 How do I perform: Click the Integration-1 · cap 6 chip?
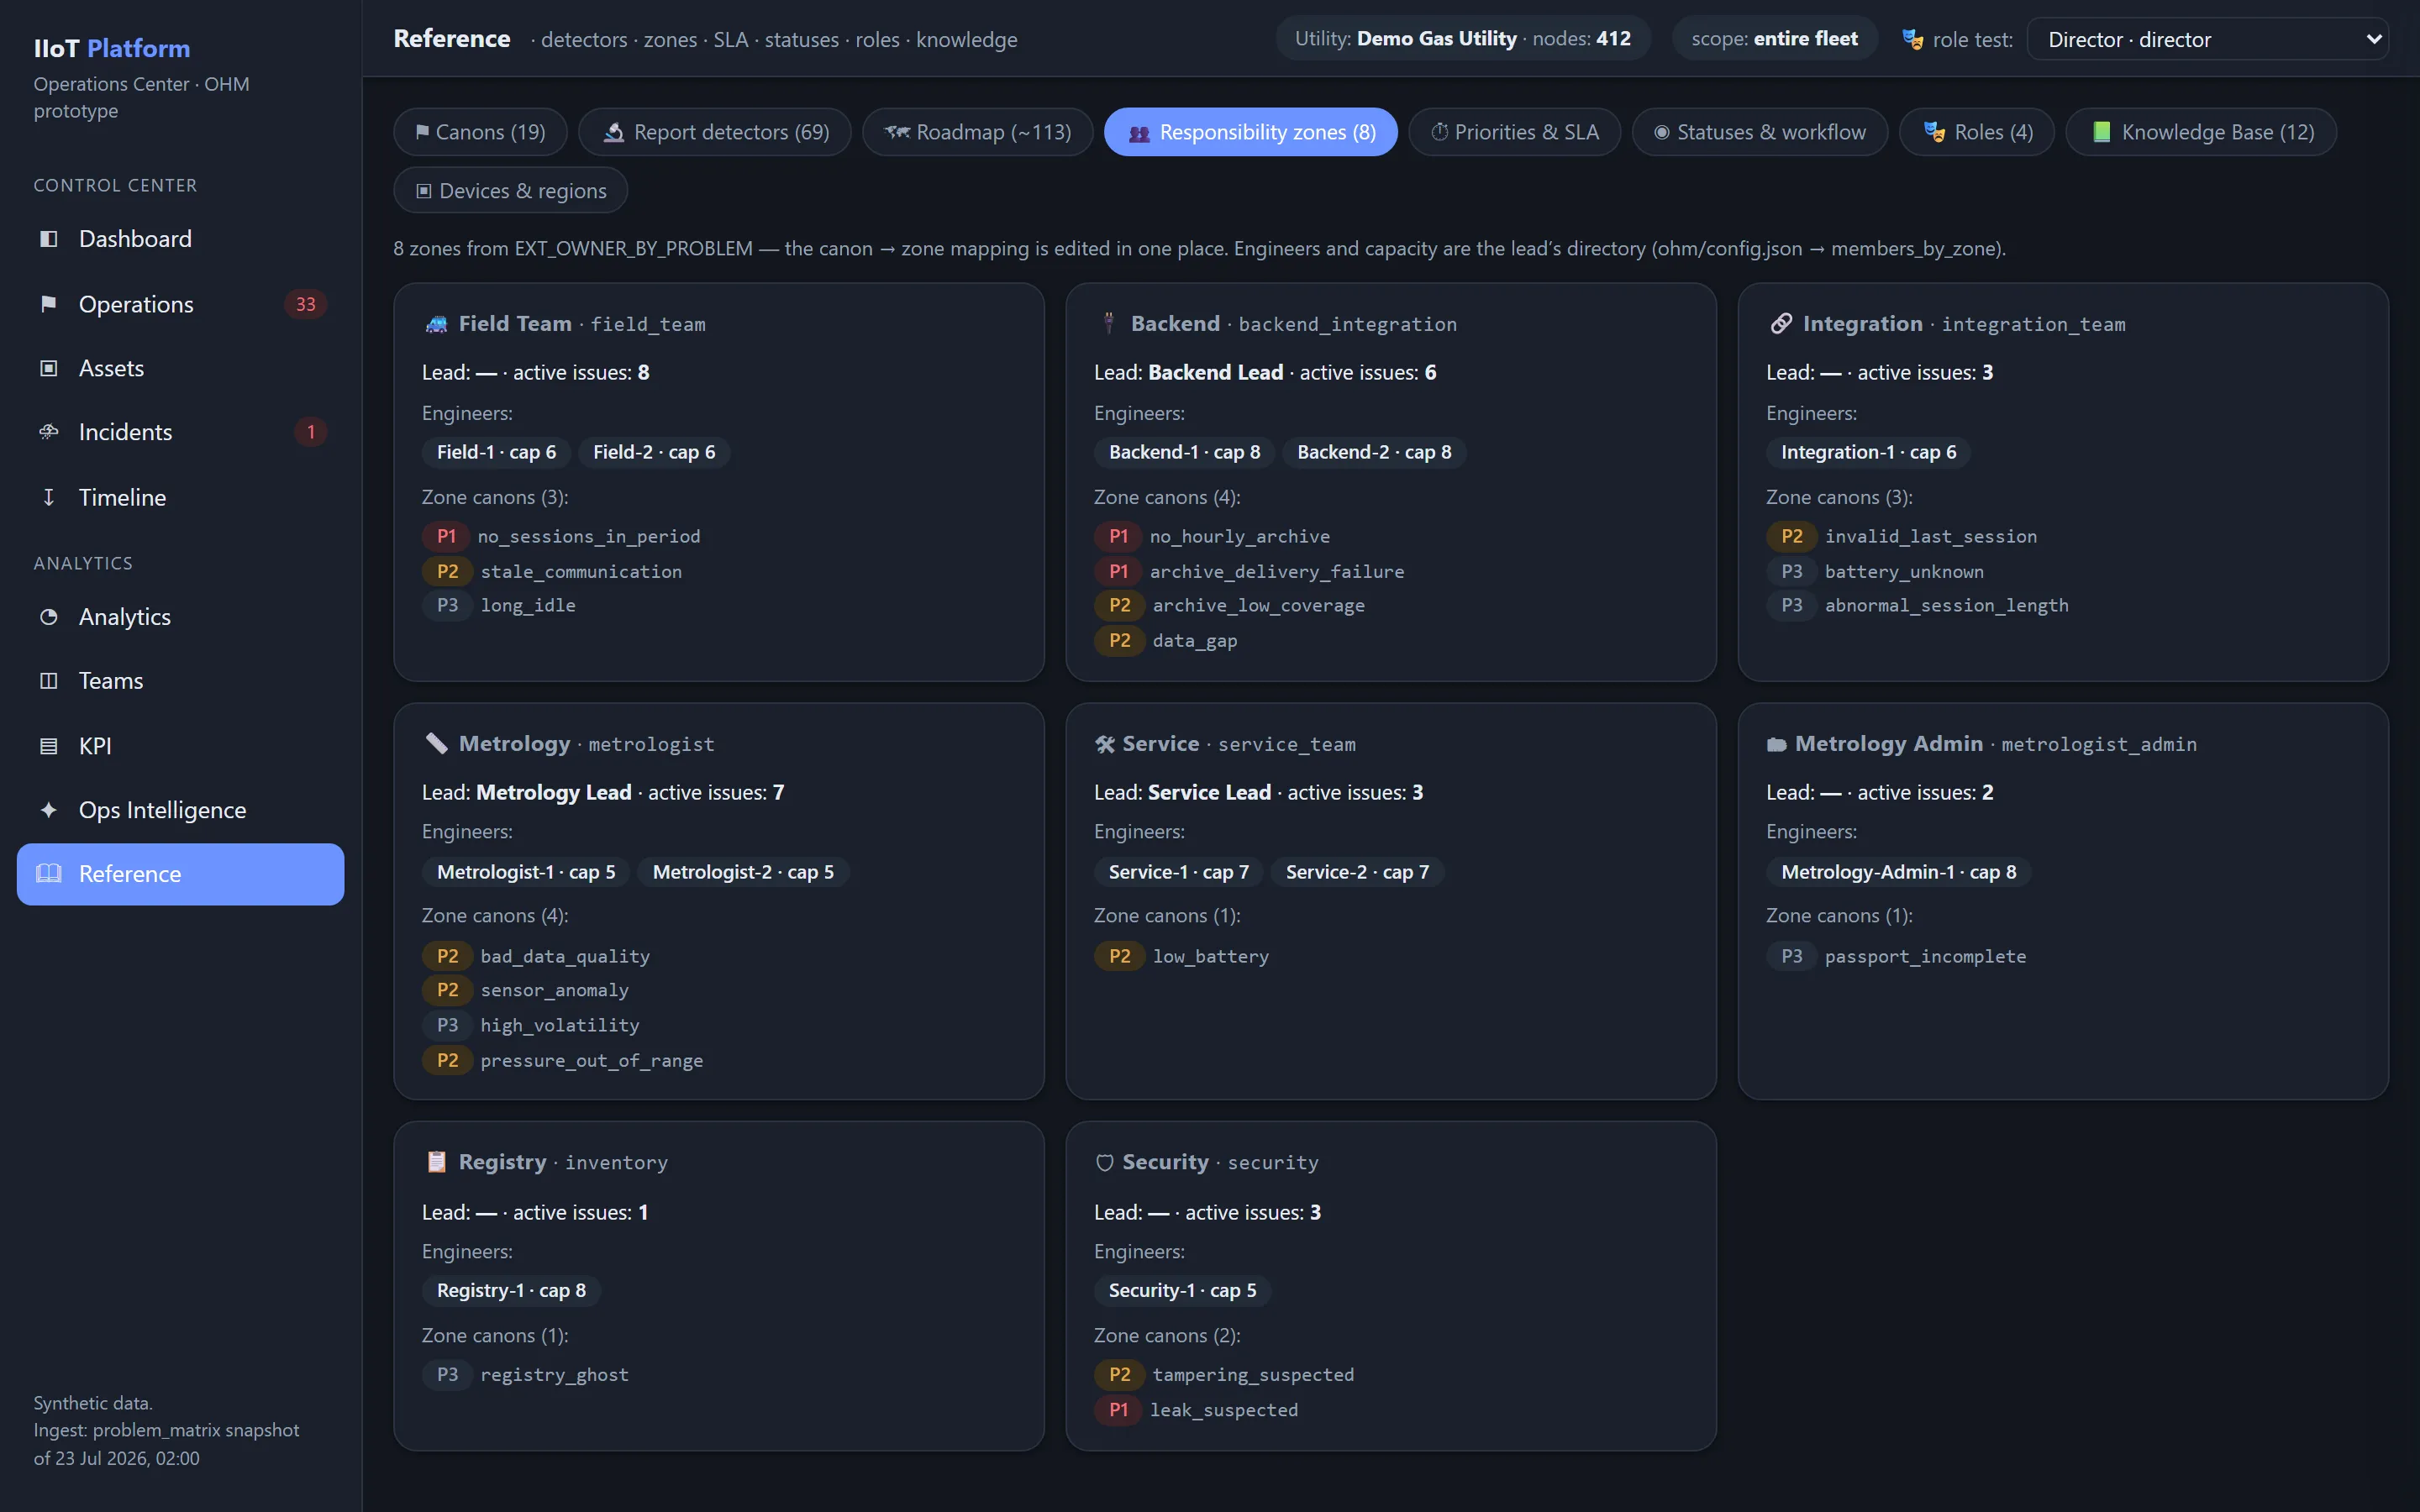click(x=1868, y=452)
